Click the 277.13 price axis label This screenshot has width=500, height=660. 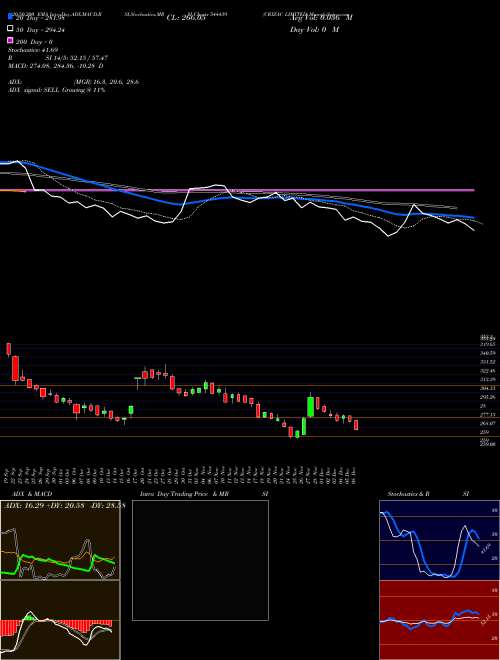tap(488, 415)
